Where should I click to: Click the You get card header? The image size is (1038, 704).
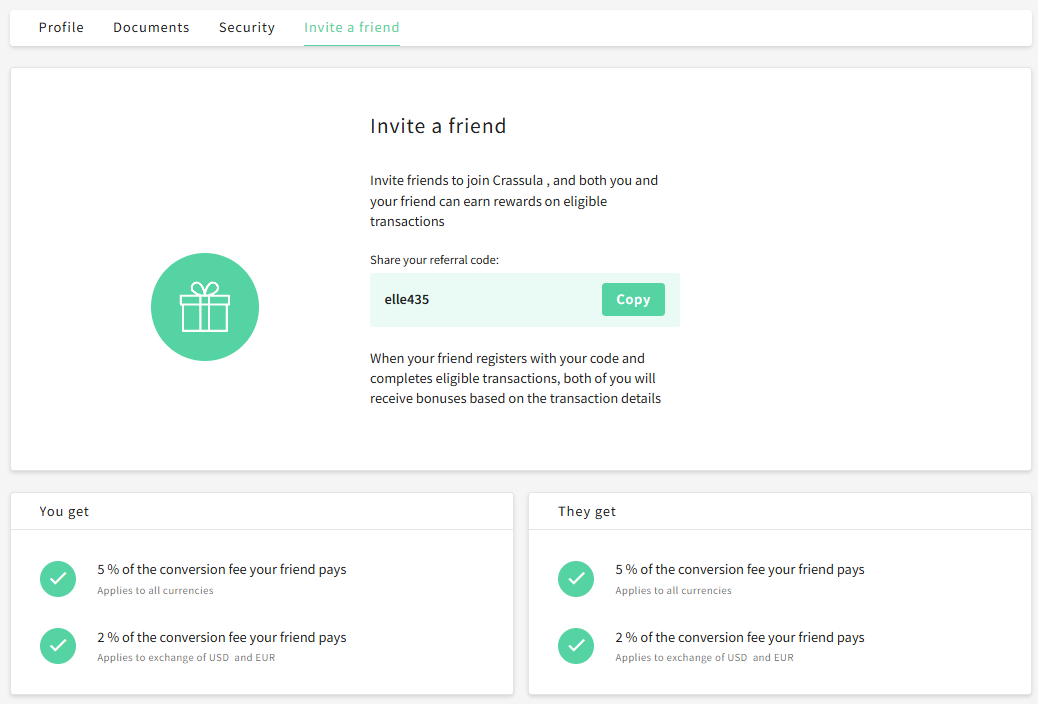click(64, 511)
